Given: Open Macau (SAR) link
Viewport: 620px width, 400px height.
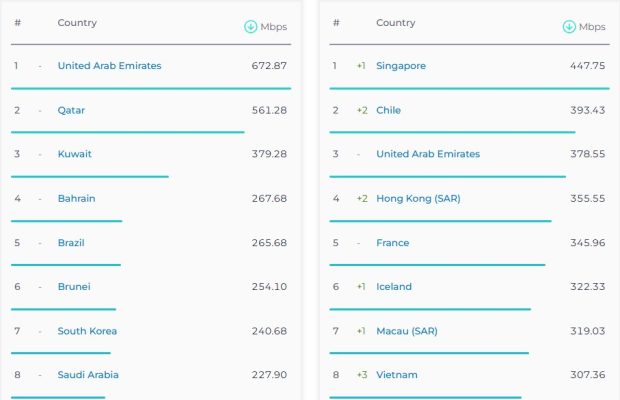Looking at the screenshot, I should click(407, 331).
